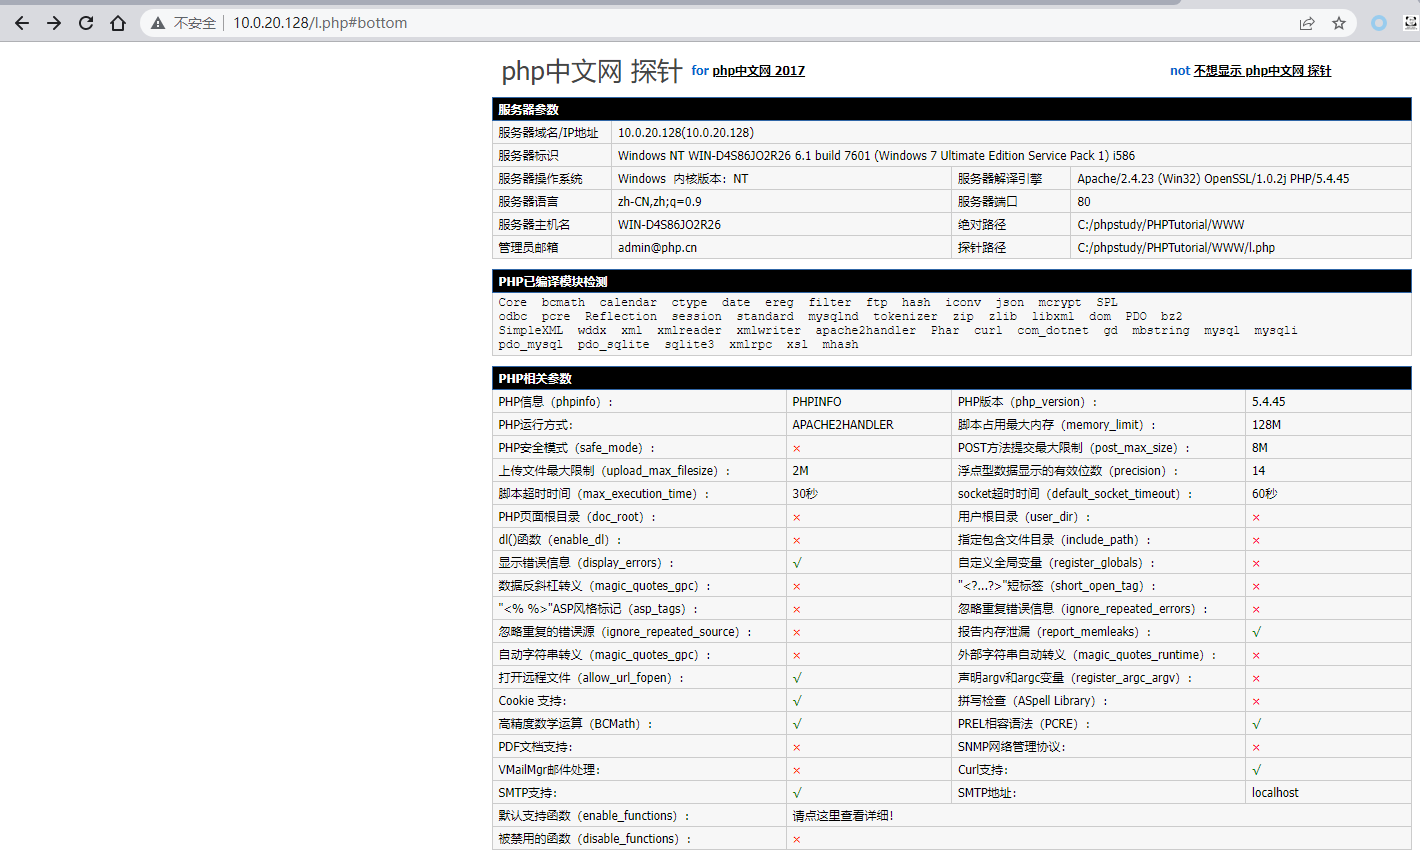Select the PHP version value 5.4.45

(x=1268, y=402)
